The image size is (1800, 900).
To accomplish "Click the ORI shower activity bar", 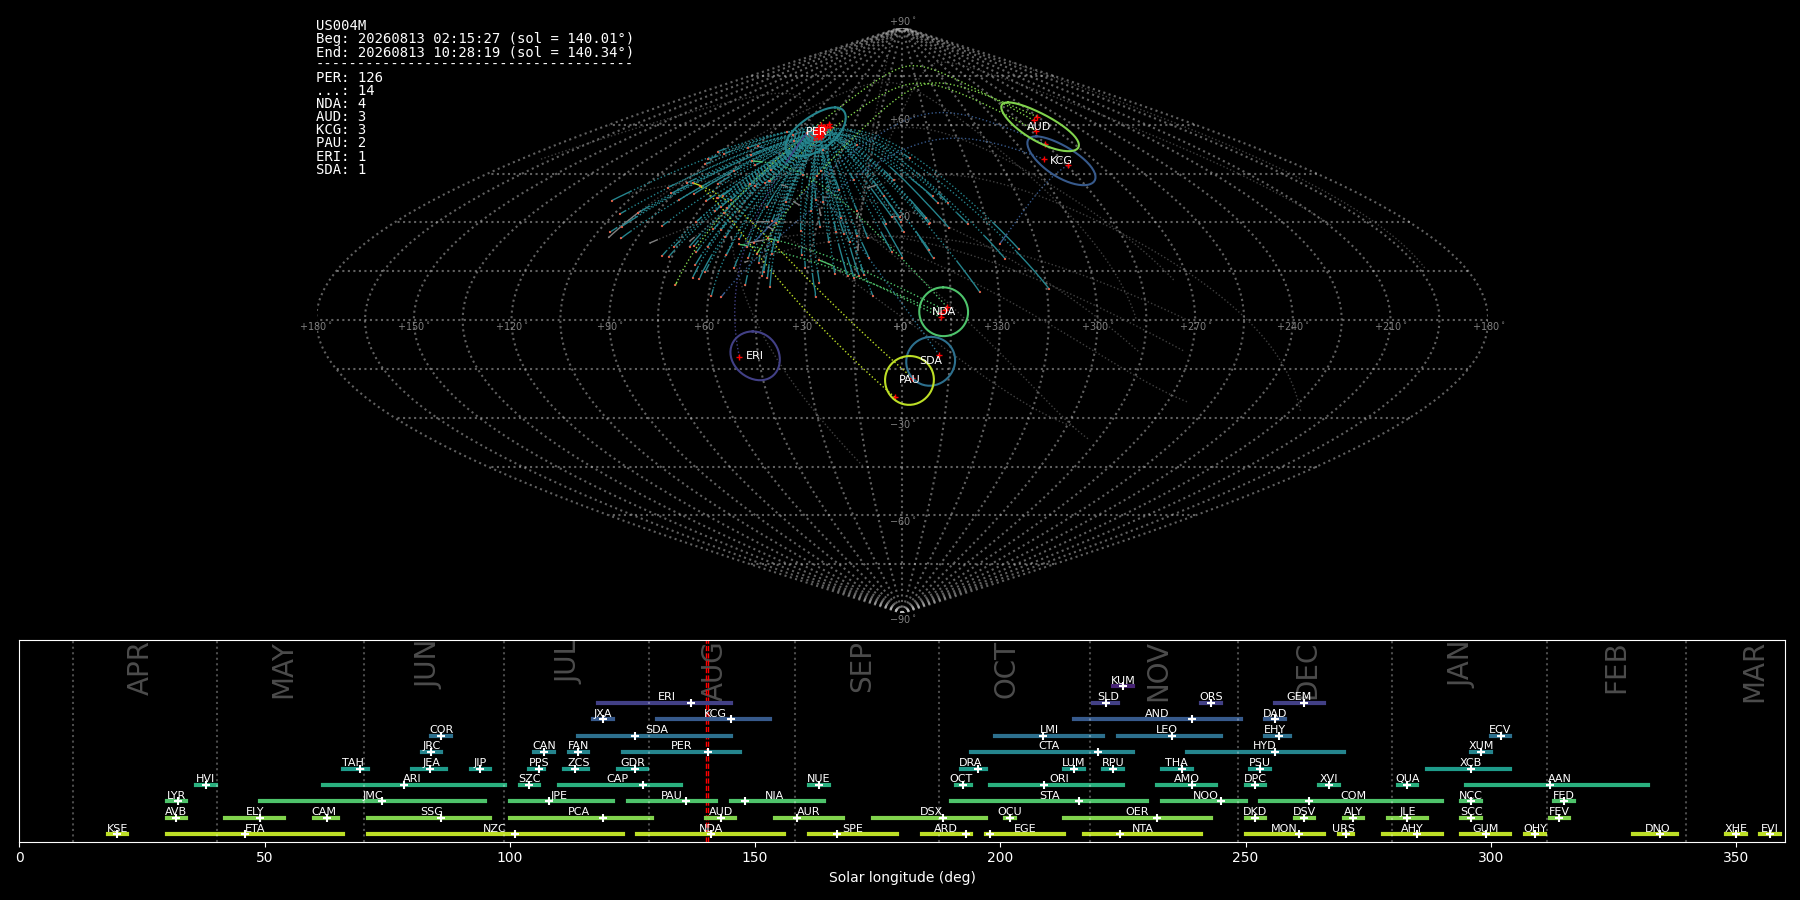I will 1056,785.
